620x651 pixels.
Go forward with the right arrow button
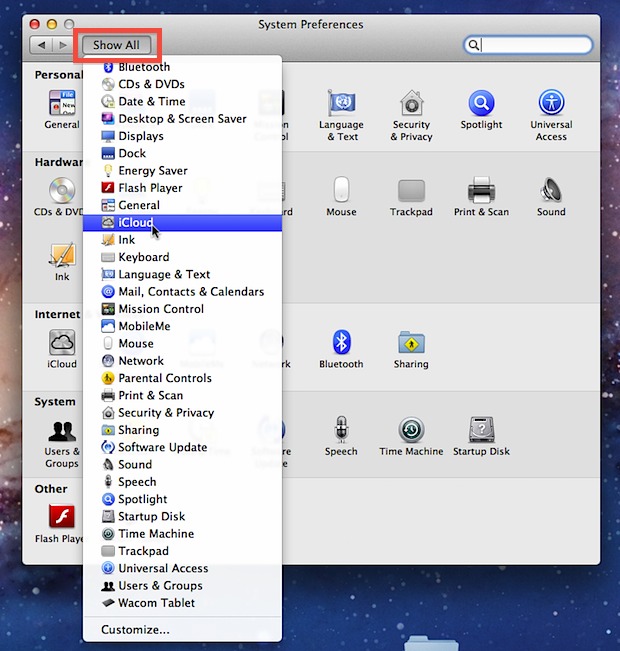63,45
